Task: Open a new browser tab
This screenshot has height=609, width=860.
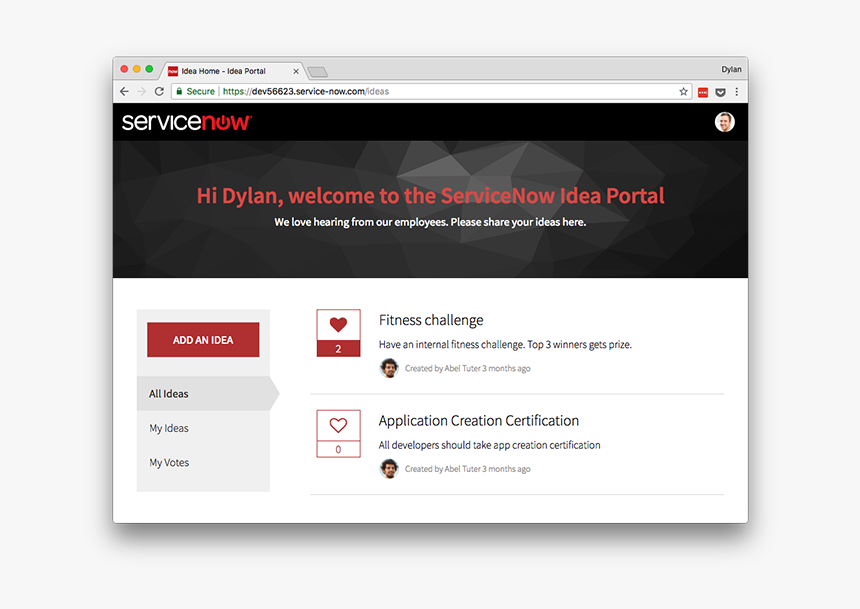Action: tap(318, 72)
